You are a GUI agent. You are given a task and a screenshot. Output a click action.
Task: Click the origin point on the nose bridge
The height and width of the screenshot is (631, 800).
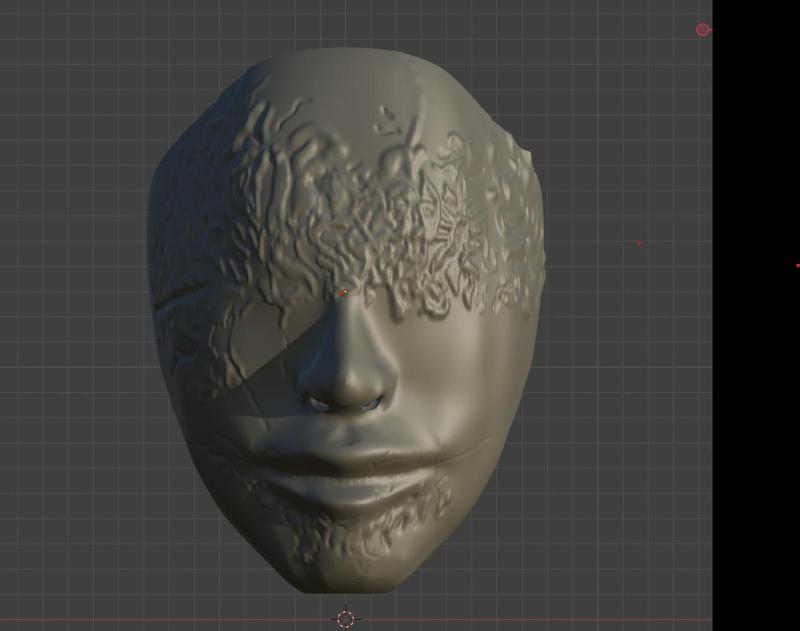coord(344,293)
